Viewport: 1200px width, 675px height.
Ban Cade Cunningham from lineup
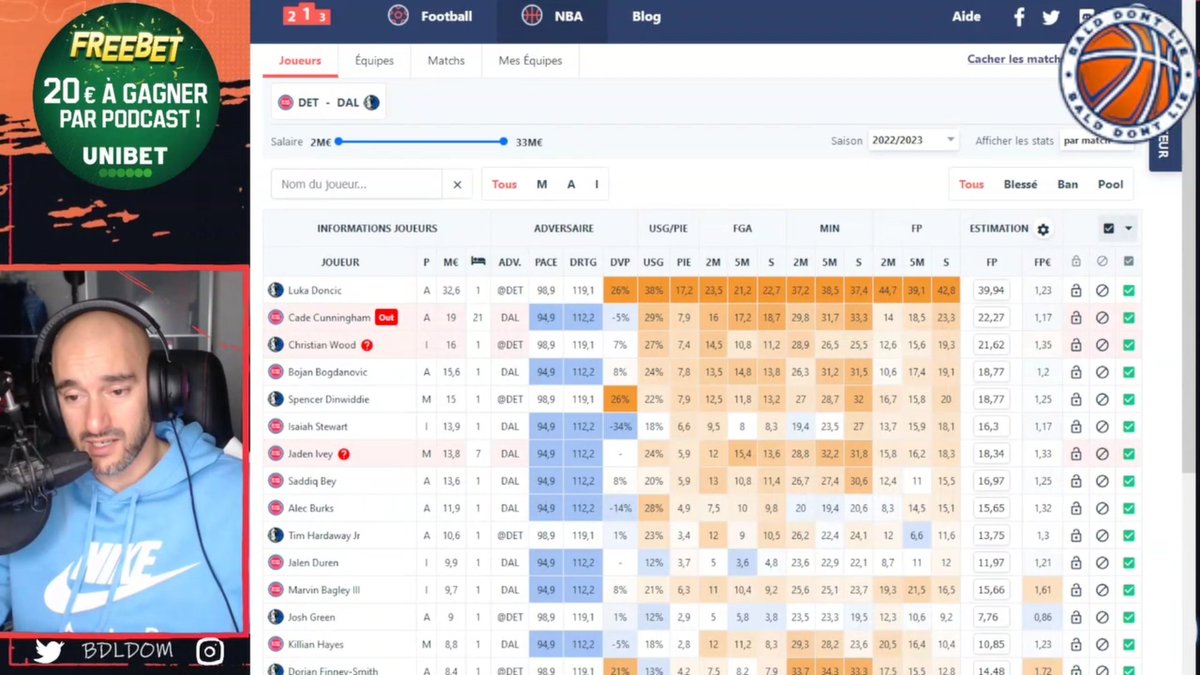1102,318
